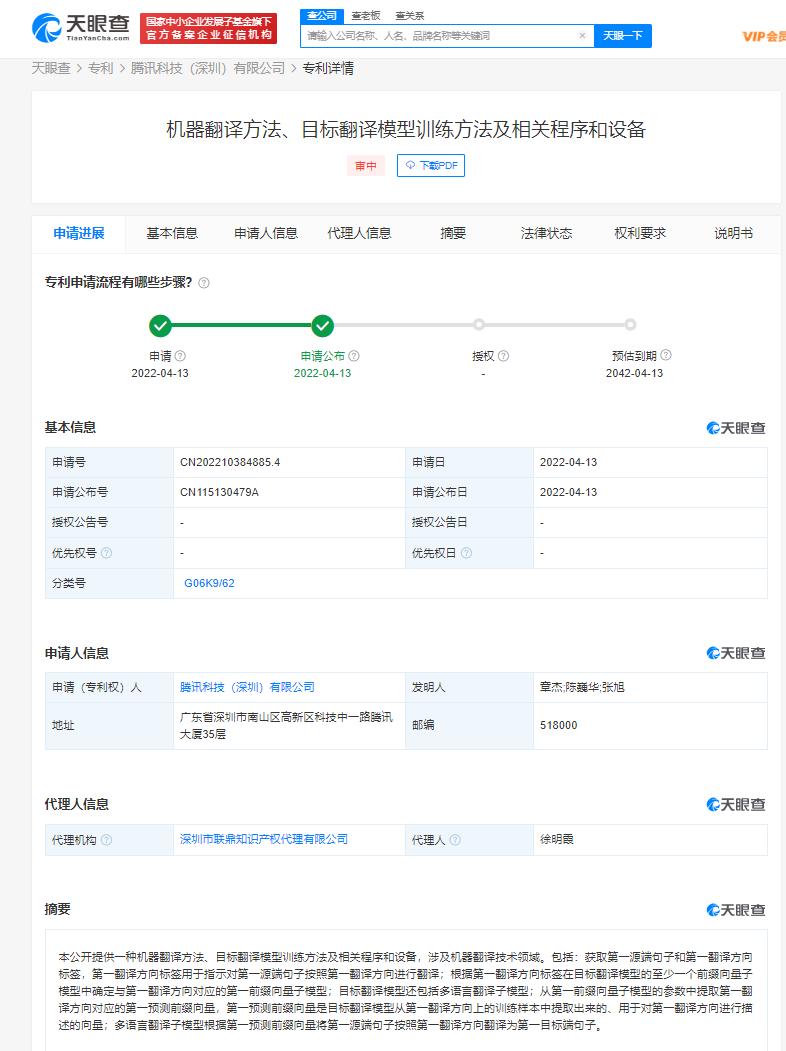Open applicant link 腾讯科技（深圳）有限公司 in table
Screen dimensions: 786x1051
(247, 687)
